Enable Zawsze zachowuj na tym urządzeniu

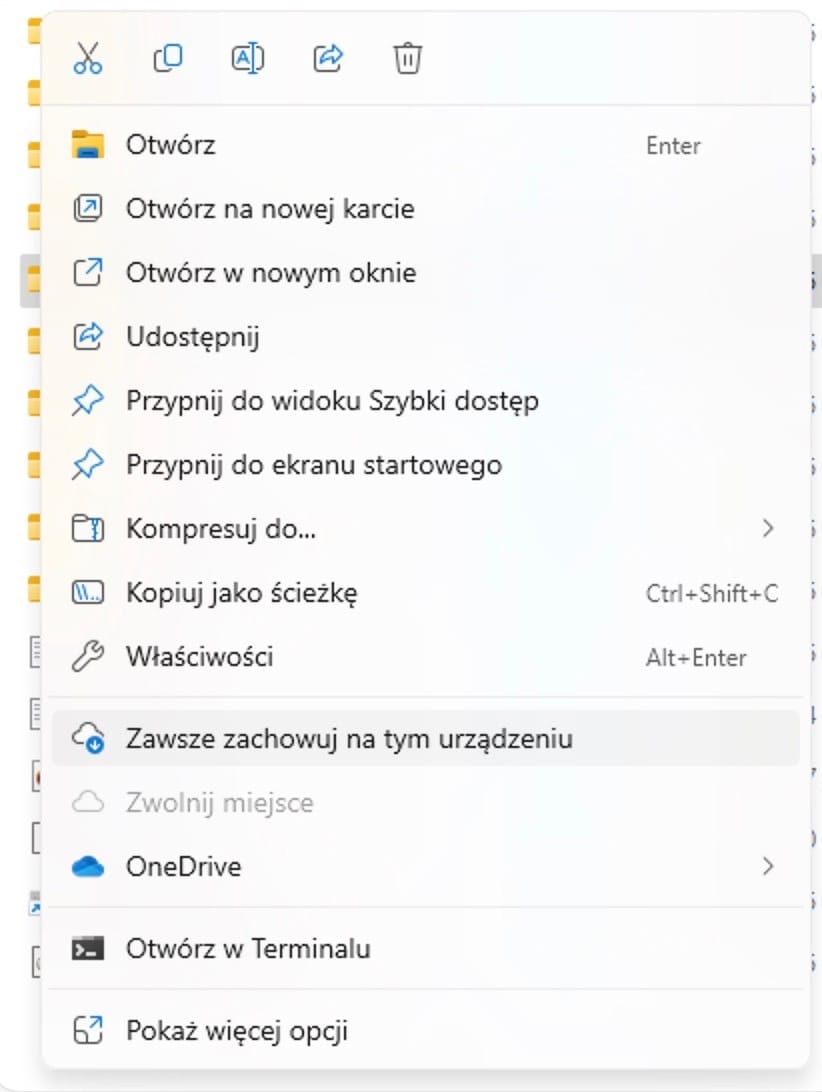coord(426,738)
